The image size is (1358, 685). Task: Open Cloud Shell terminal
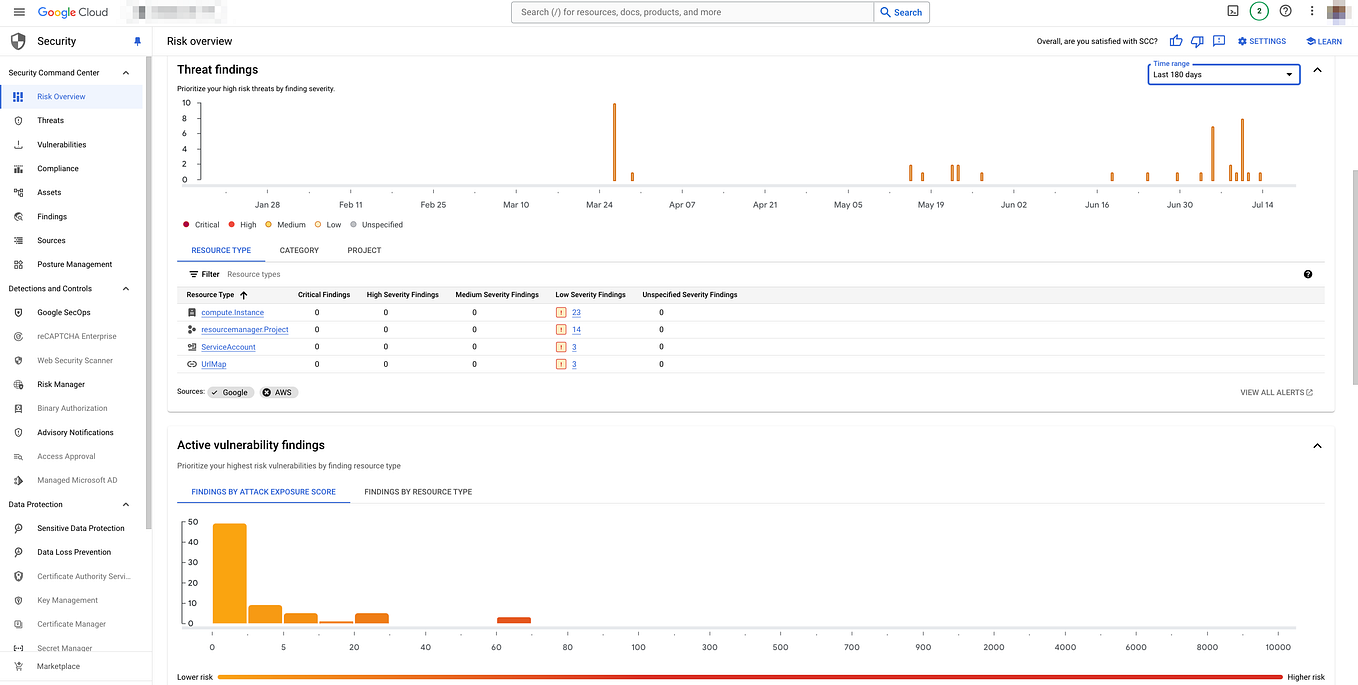(1232, 11)
